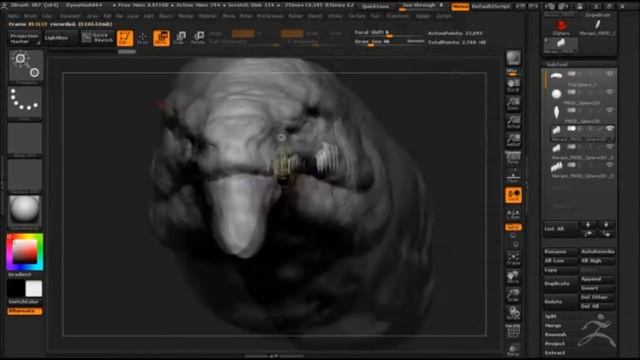Image resolution: width=640 pixels, height=360 pixels.
Task: Toggle eye icon of fifth subtool row
Action: [609, 147]
